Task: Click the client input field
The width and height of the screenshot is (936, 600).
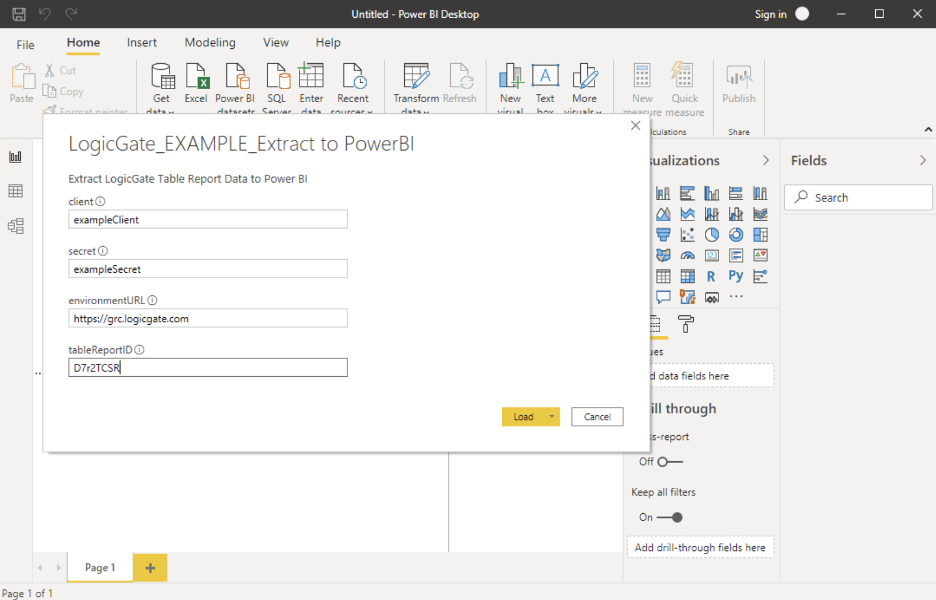Action: (207, 219)
